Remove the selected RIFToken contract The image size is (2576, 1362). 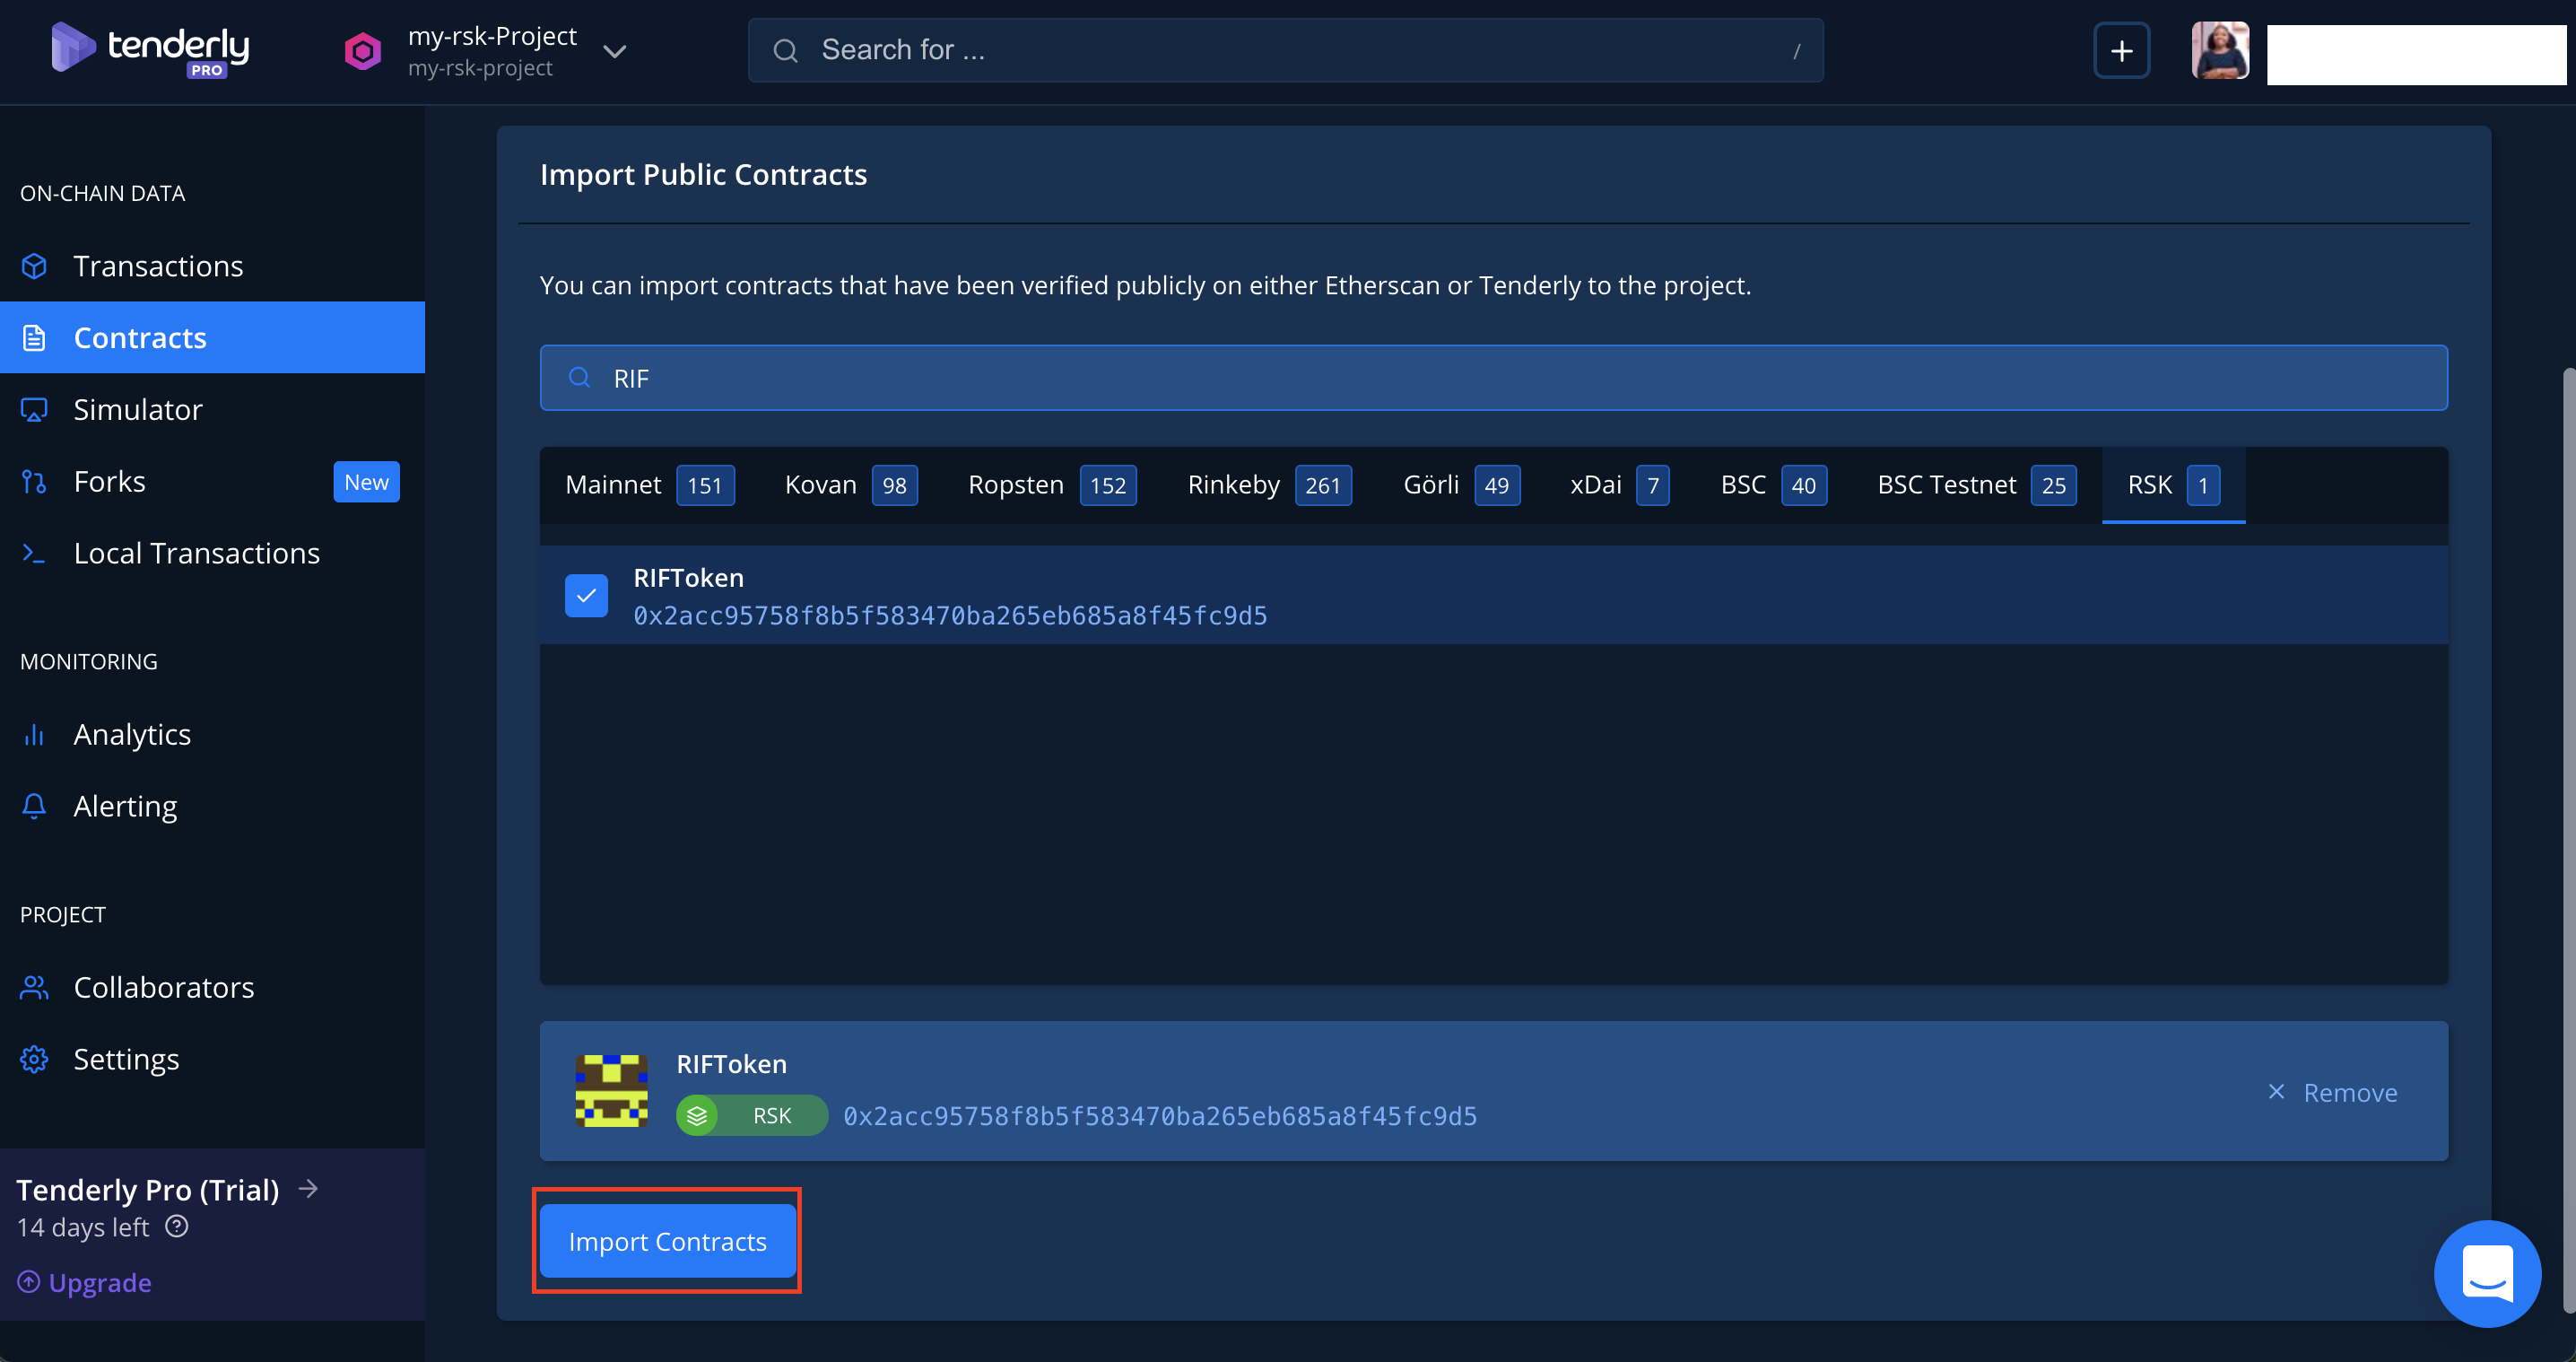(x=2331, y=1092)
